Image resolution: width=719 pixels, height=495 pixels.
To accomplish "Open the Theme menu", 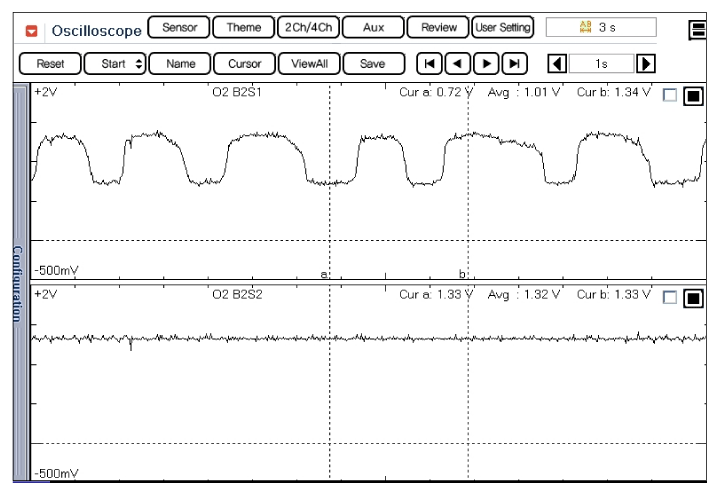I will point(243,27).
